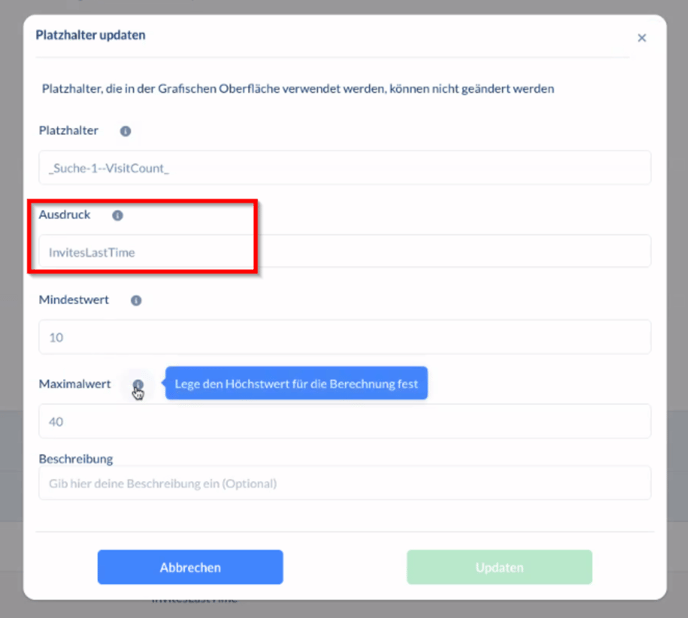Screen dimensions: 688x618
Task: Click the Maximalwert info icon
Action: [138, 385]
